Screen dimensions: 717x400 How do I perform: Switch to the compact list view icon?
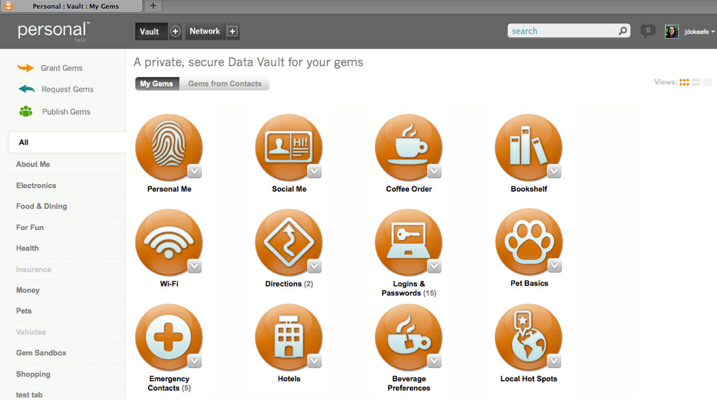tap(707, 82)
